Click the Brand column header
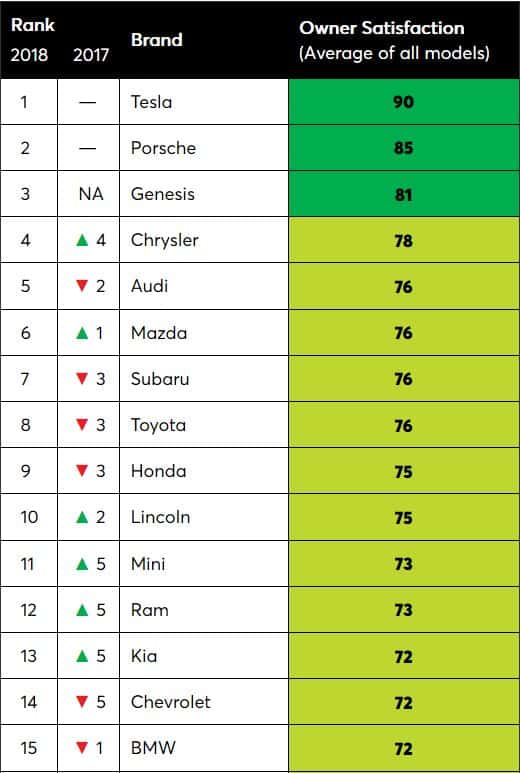Image resolution: width=520 pixels, height=773 pixels. point(157,39)
